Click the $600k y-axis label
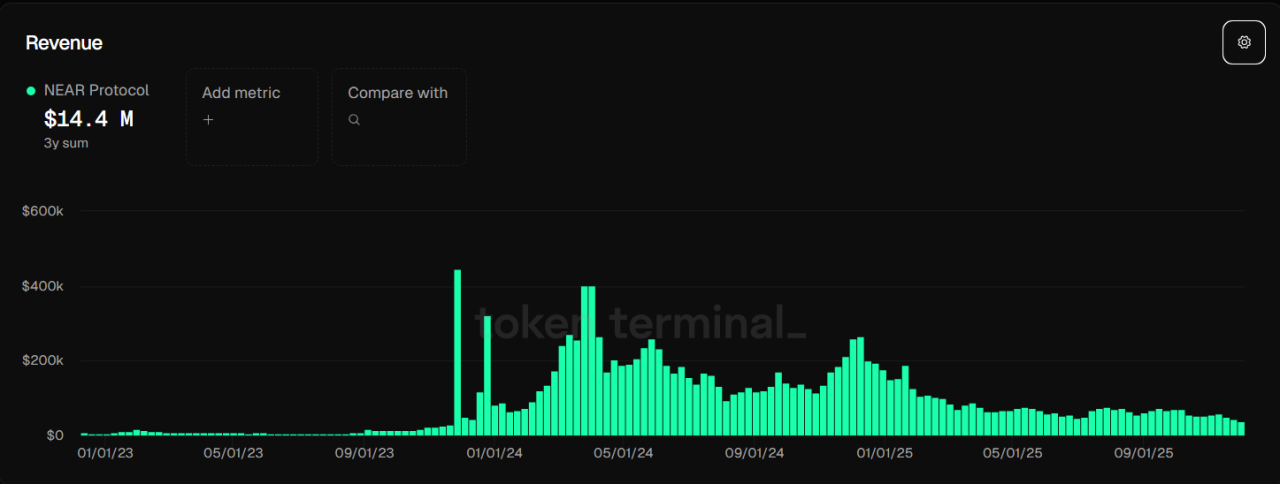The image size is (1280, 484). tap(43, 211)
